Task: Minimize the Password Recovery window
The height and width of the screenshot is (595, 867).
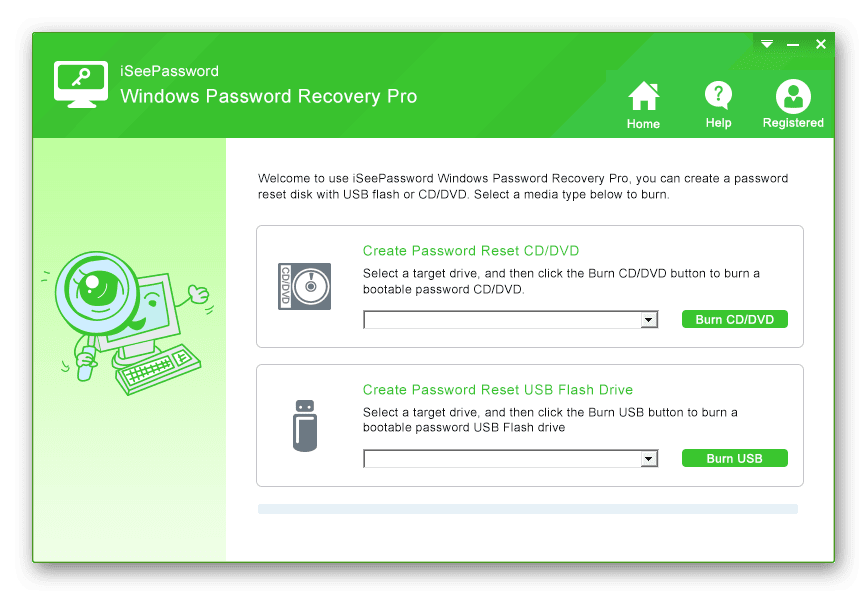Action: click(x=793, y=44)
